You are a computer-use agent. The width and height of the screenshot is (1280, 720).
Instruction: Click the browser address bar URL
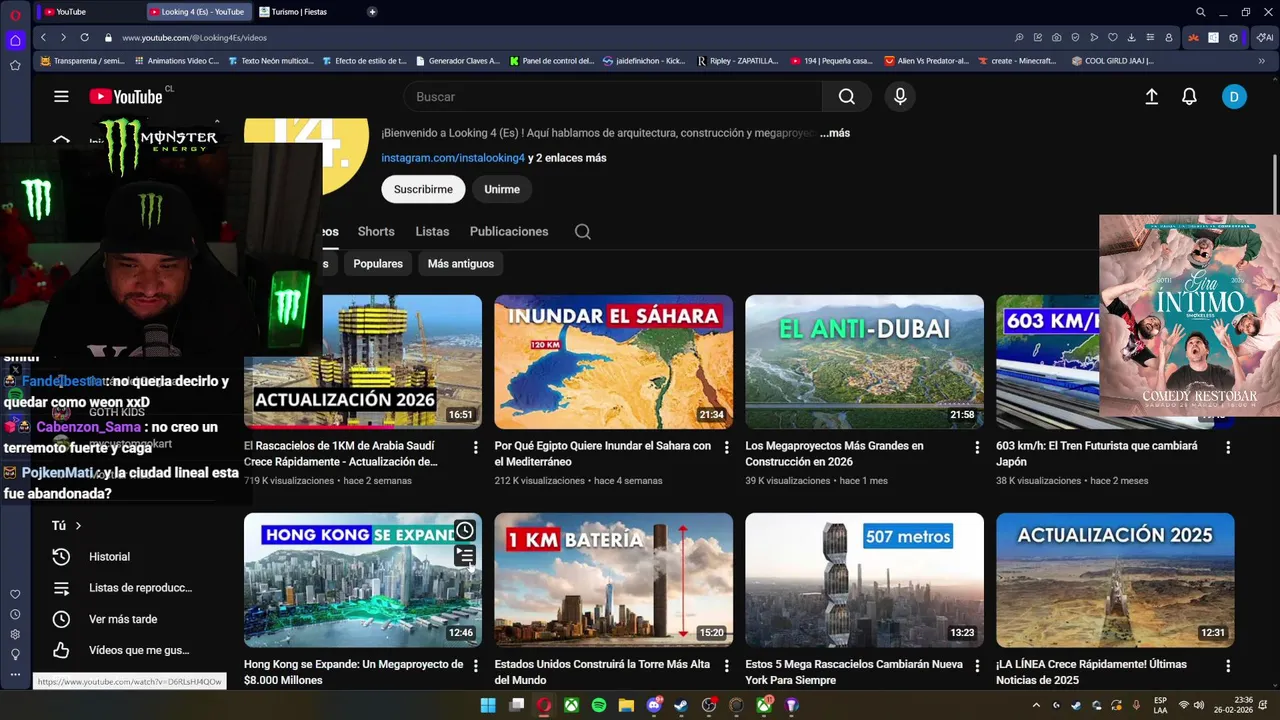tap(194, 37)
